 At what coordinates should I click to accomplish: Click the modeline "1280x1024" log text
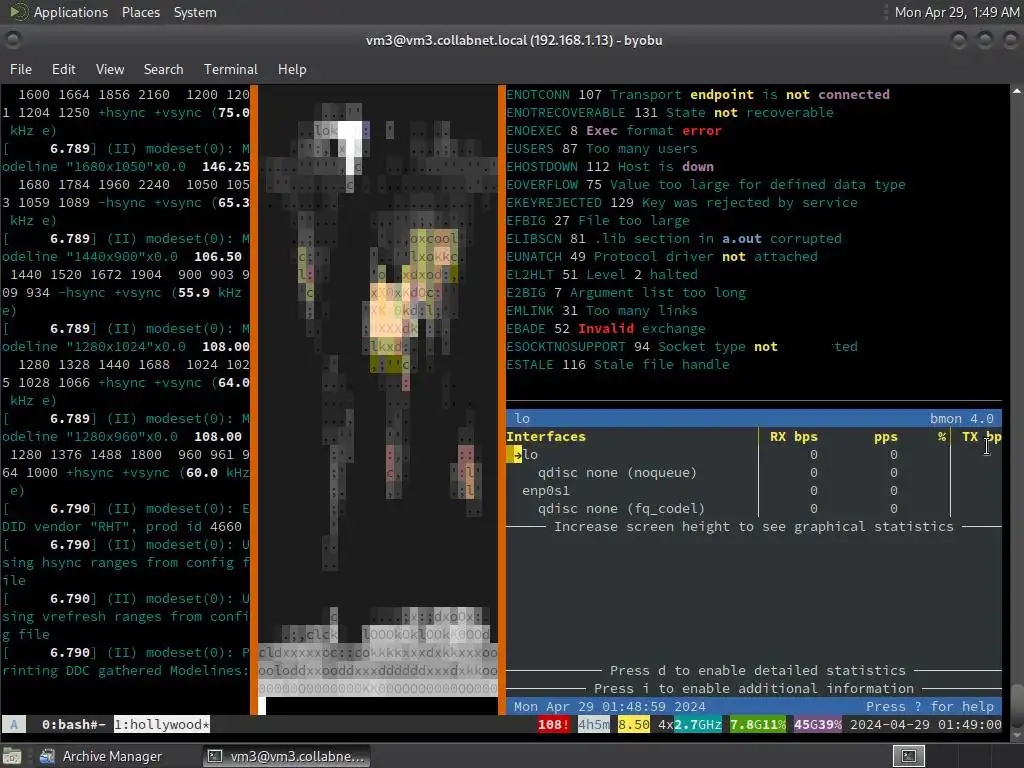click(x=125, y=347)
